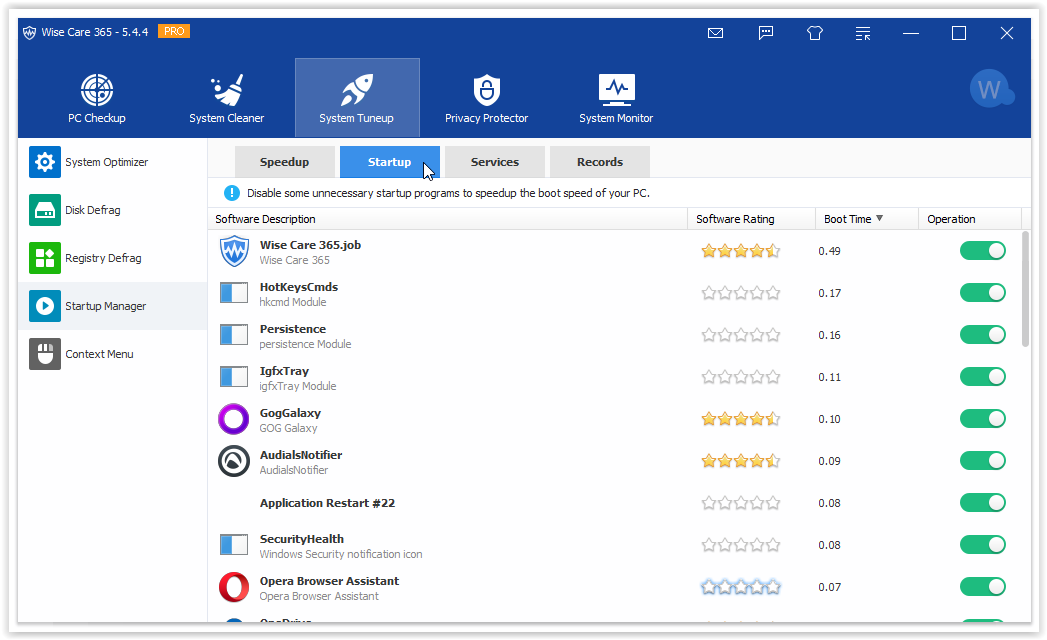Viewport: 1047px width, 640px height.
Task: Select the Startup tab
Action: (x=389, y=162)
